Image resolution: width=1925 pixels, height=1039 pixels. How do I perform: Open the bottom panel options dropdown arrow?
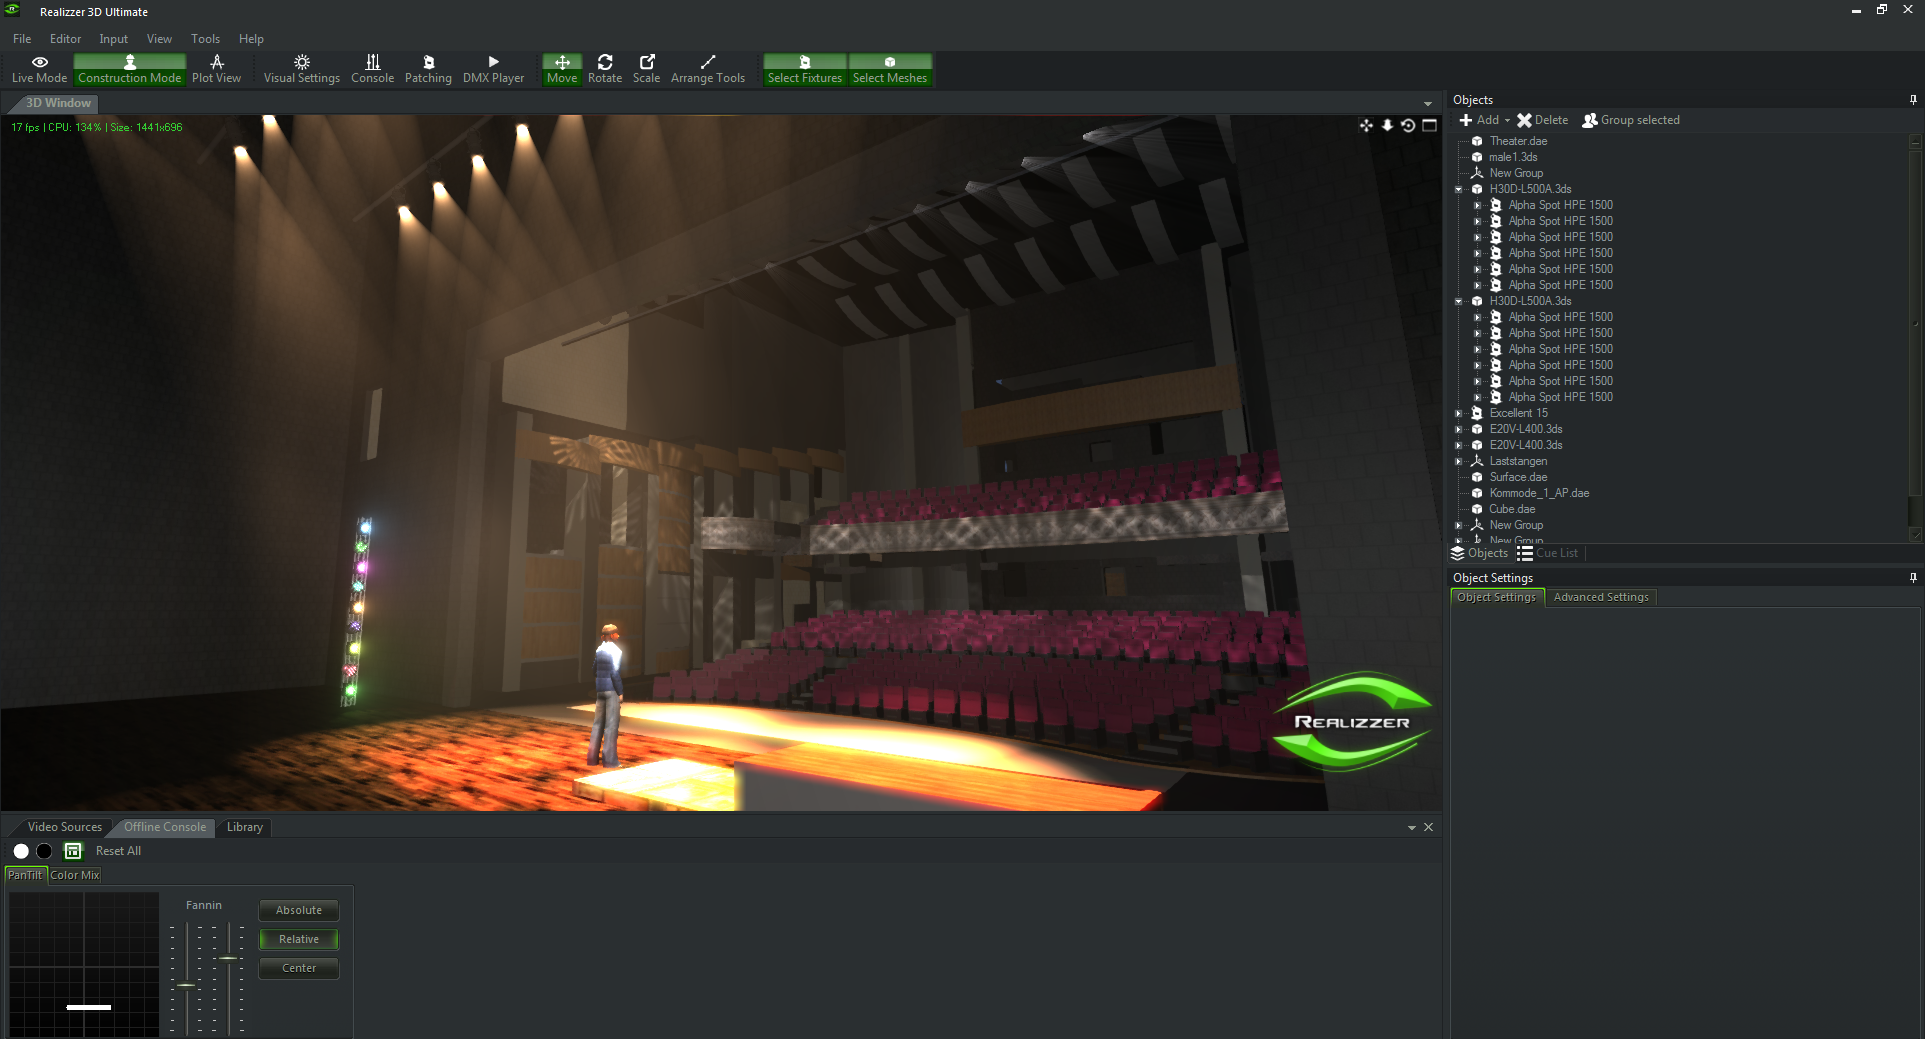tap(1412, 828)
